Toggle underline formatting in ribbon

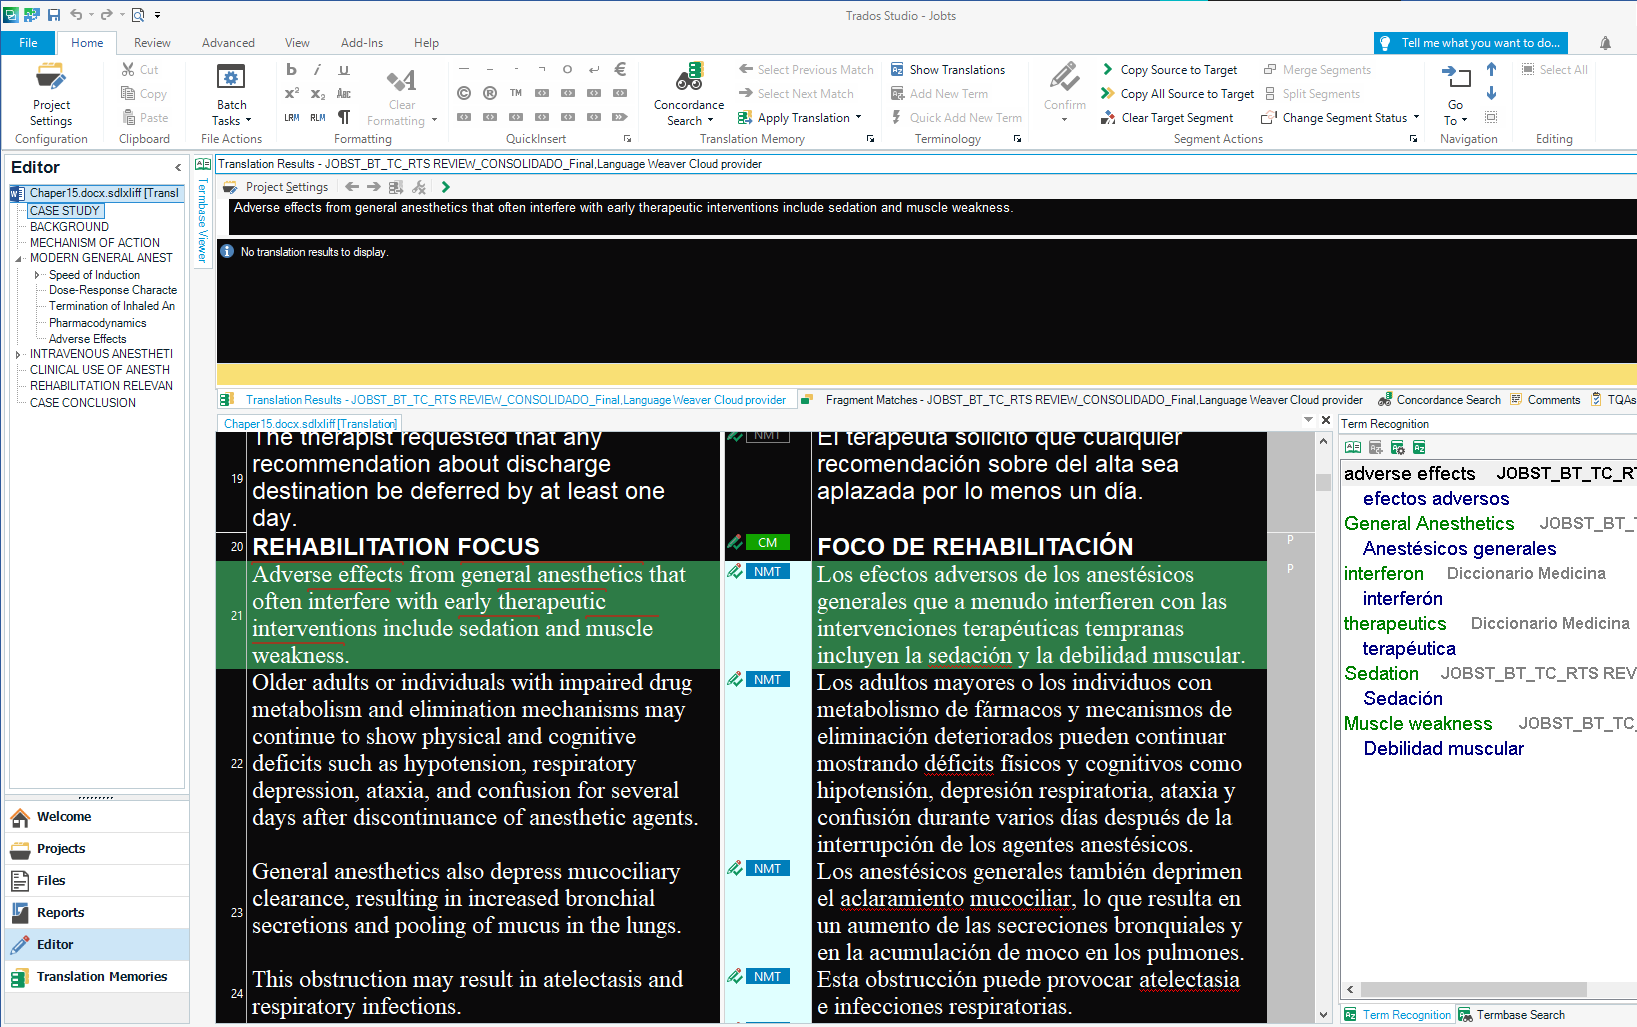(343, 70)
